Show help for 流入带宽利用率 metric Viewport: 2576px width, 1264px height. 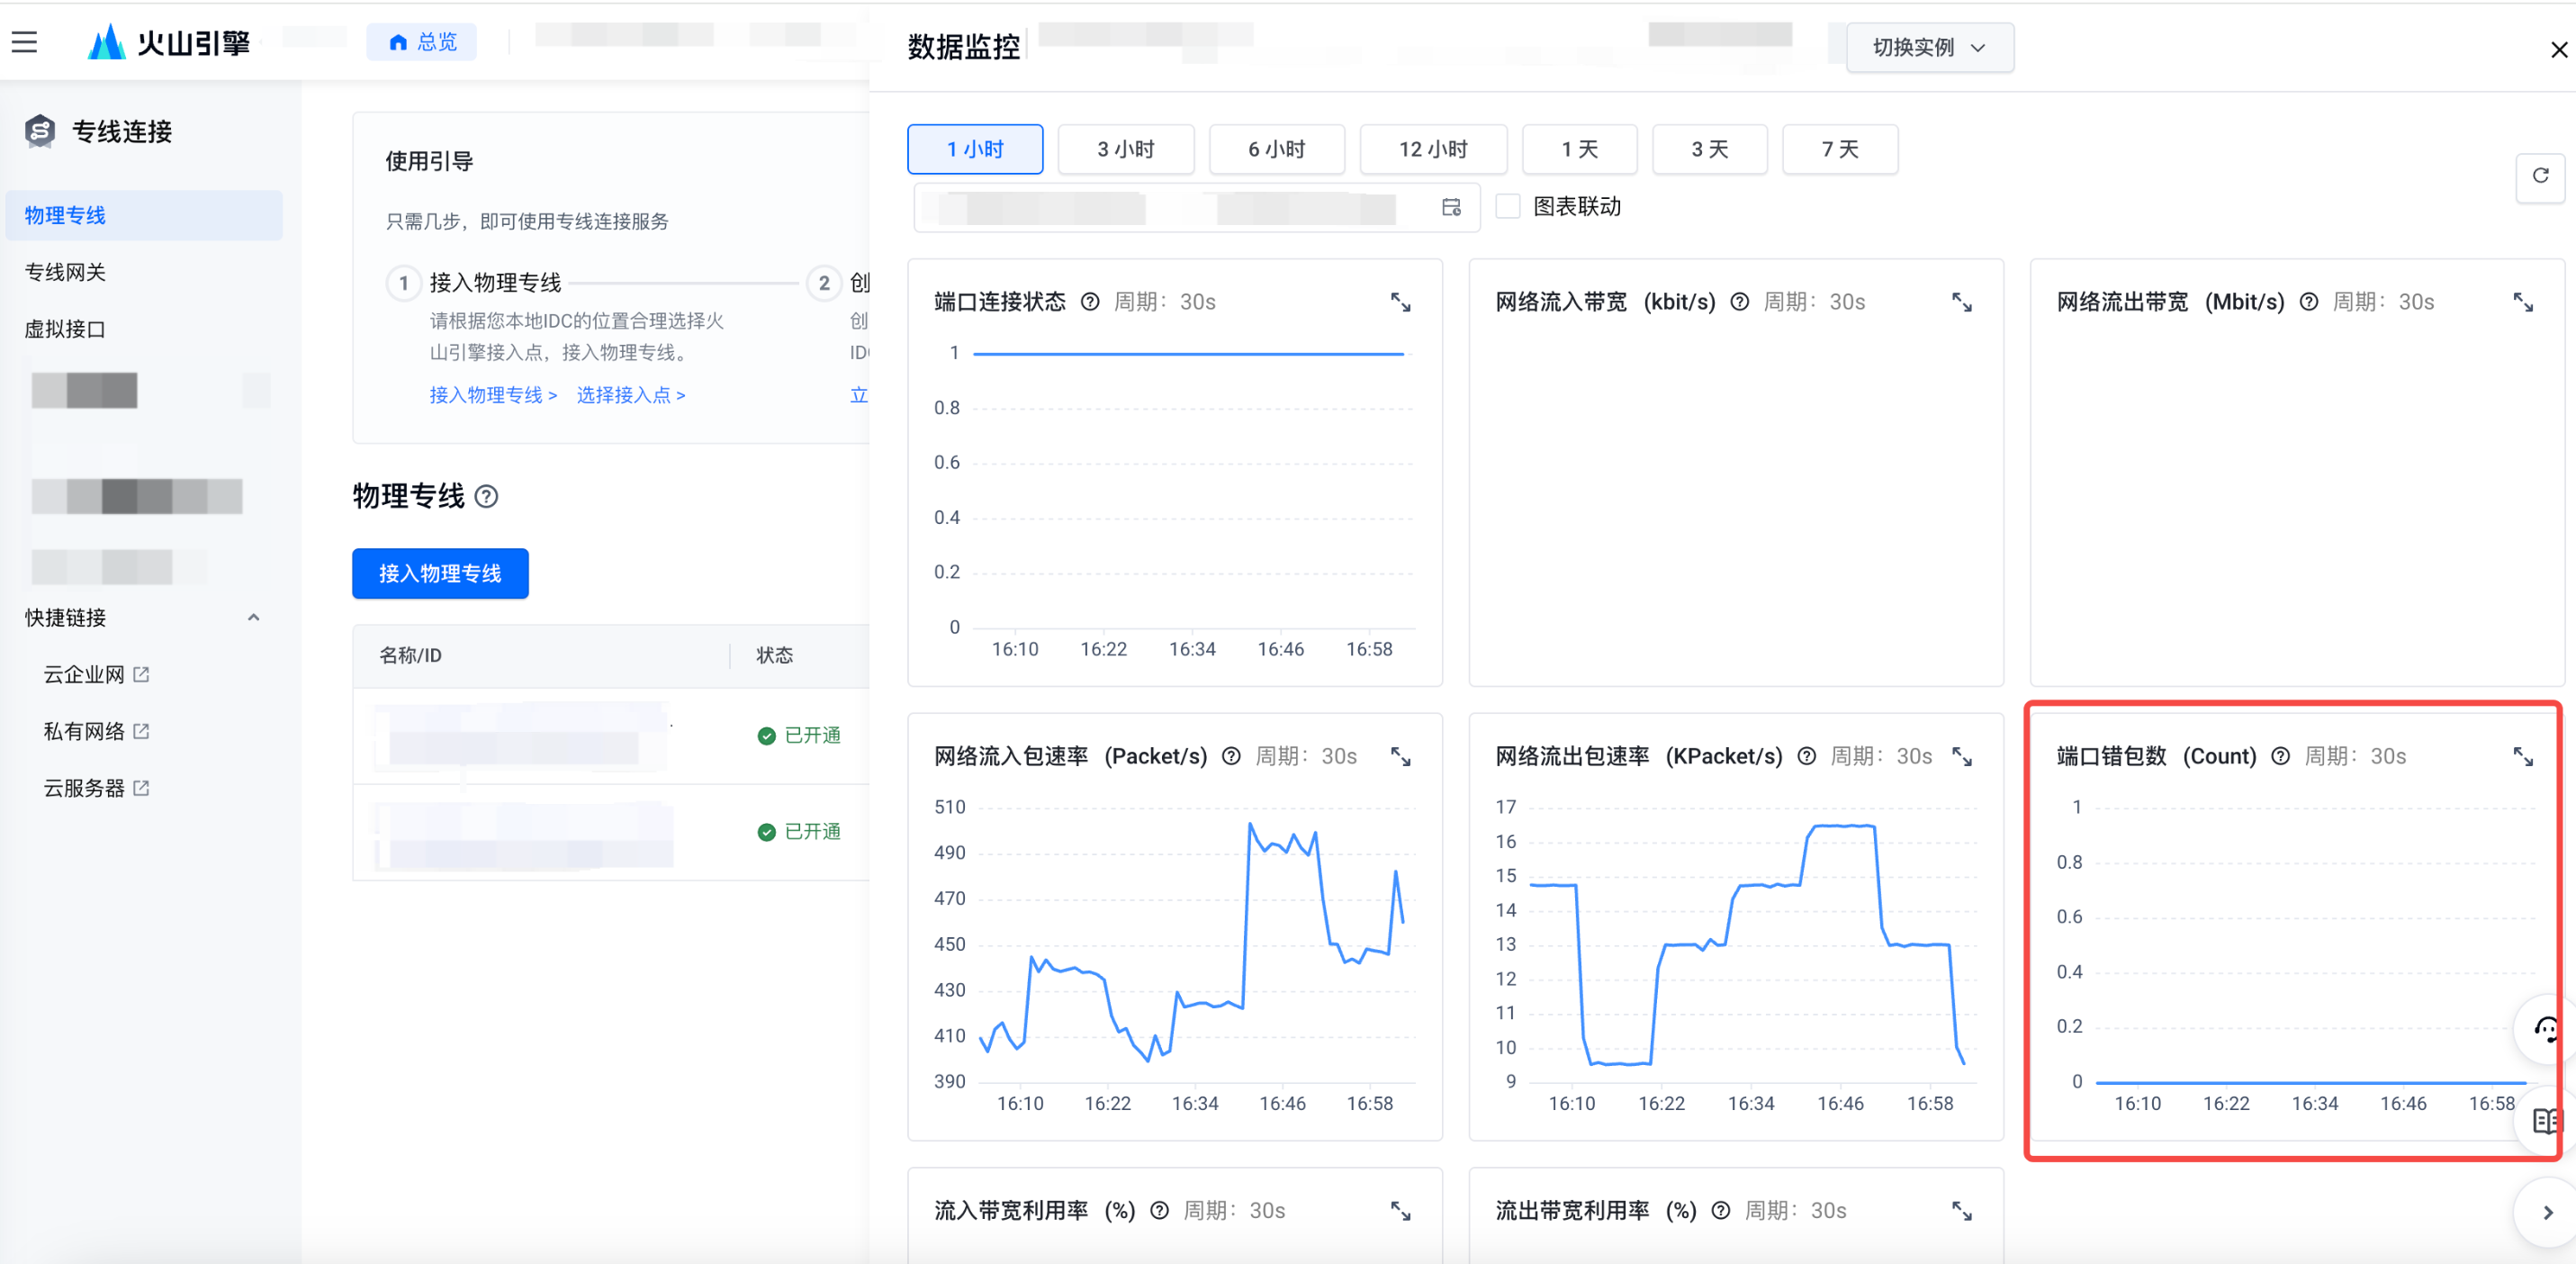[x=1159, y=1211]
